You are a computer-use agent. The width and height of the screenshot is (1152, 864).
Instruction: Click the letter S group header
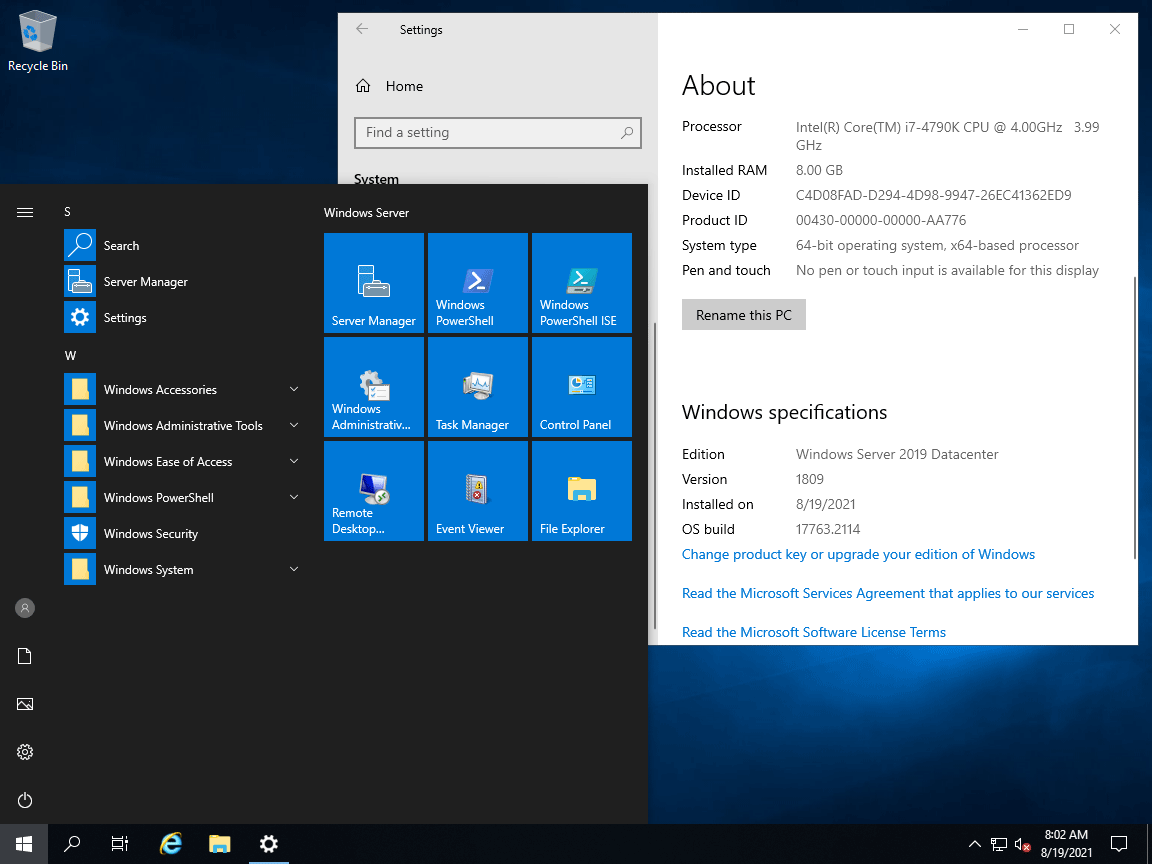68,212
